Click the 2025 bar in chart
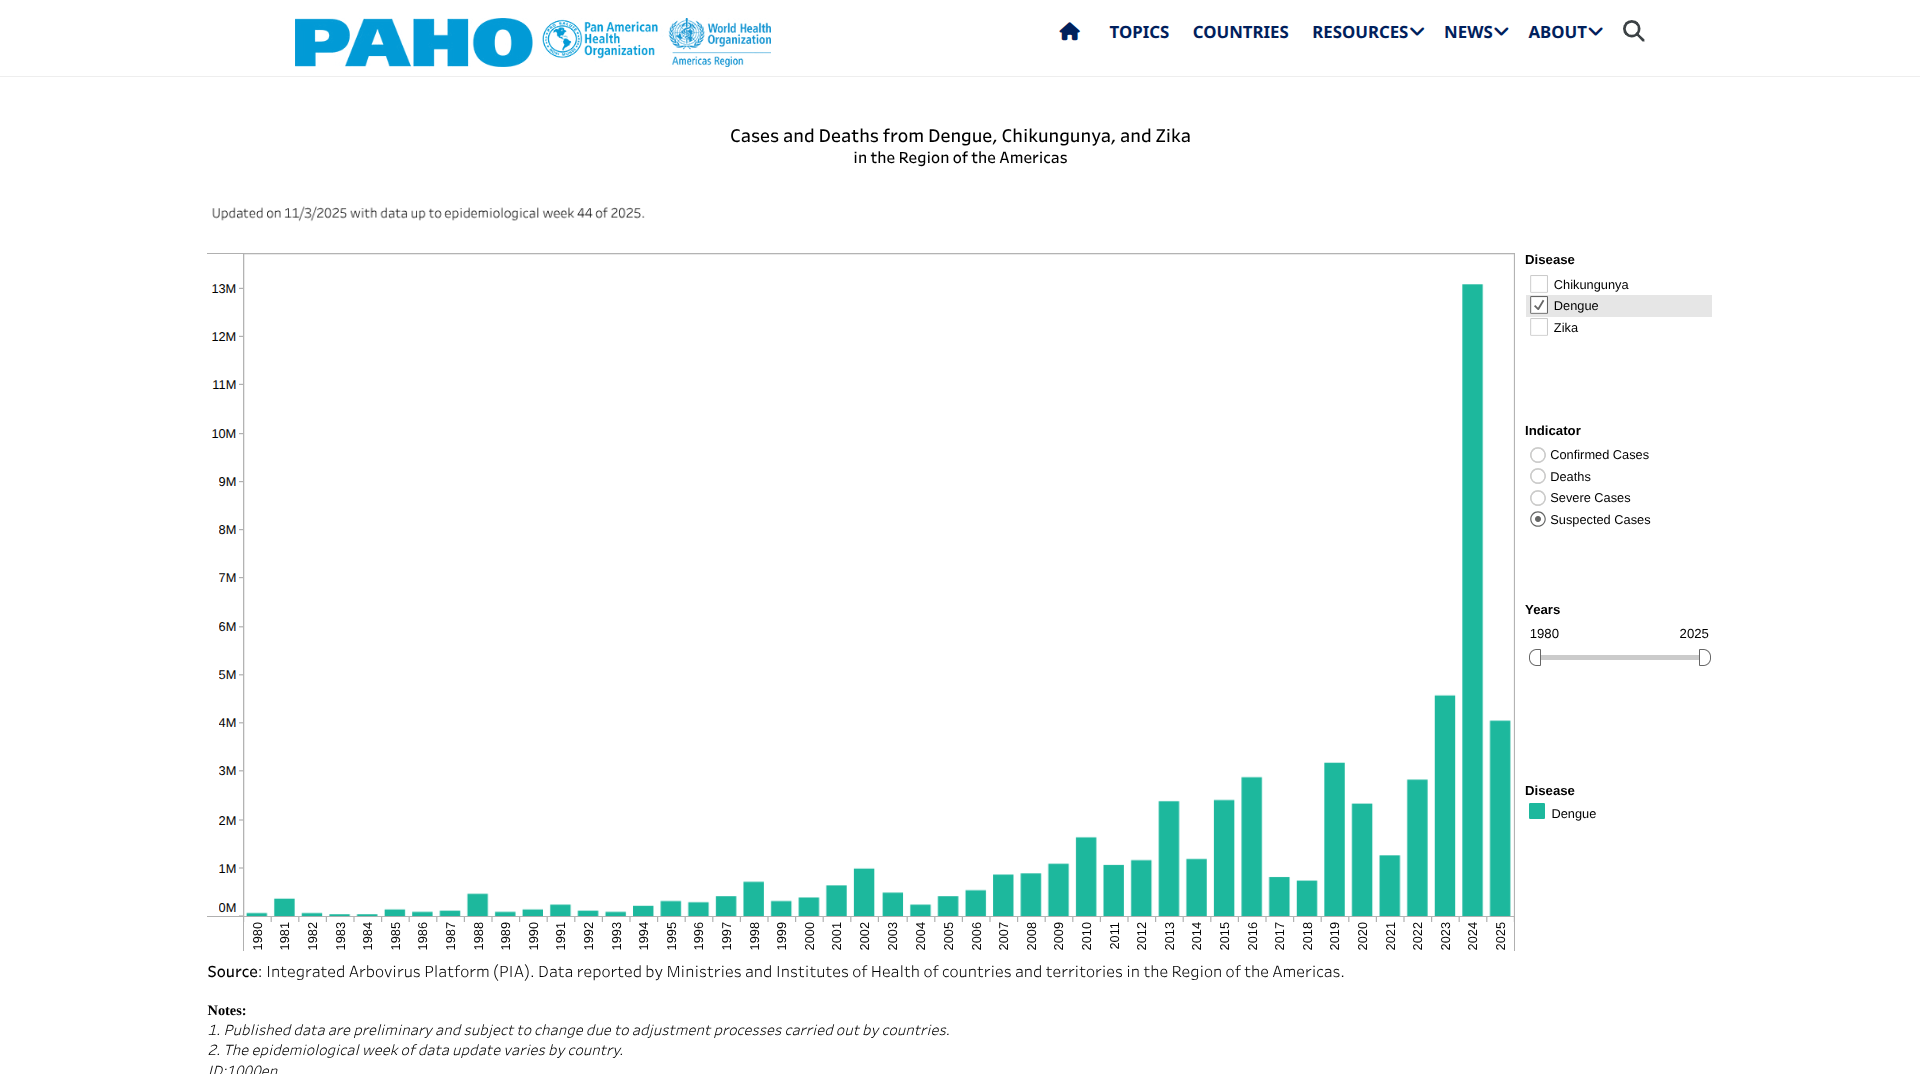This screenshot has height=1080, width=1920. [x=1499, y=818]
